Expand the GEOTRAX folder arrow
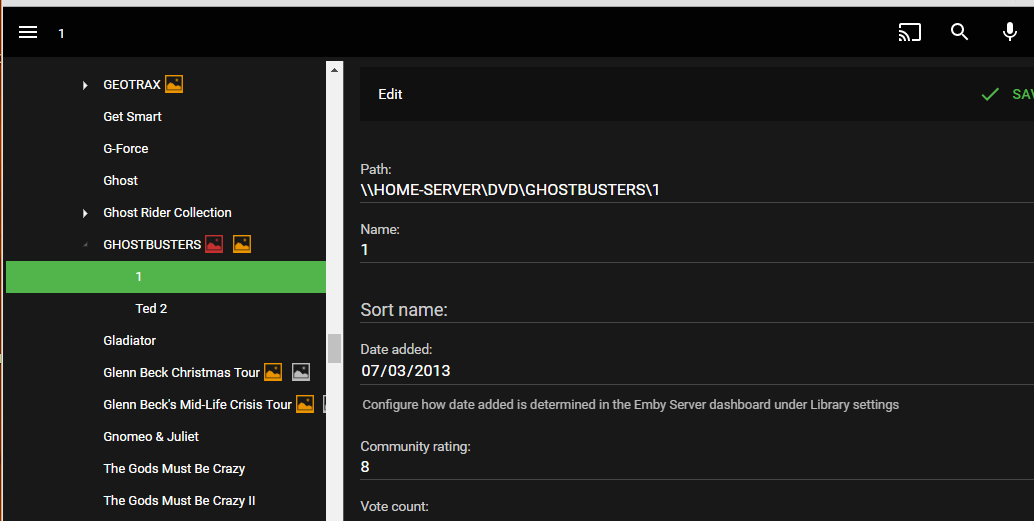The height and width of the screenshot is (521, 1034). coord(85,85)
